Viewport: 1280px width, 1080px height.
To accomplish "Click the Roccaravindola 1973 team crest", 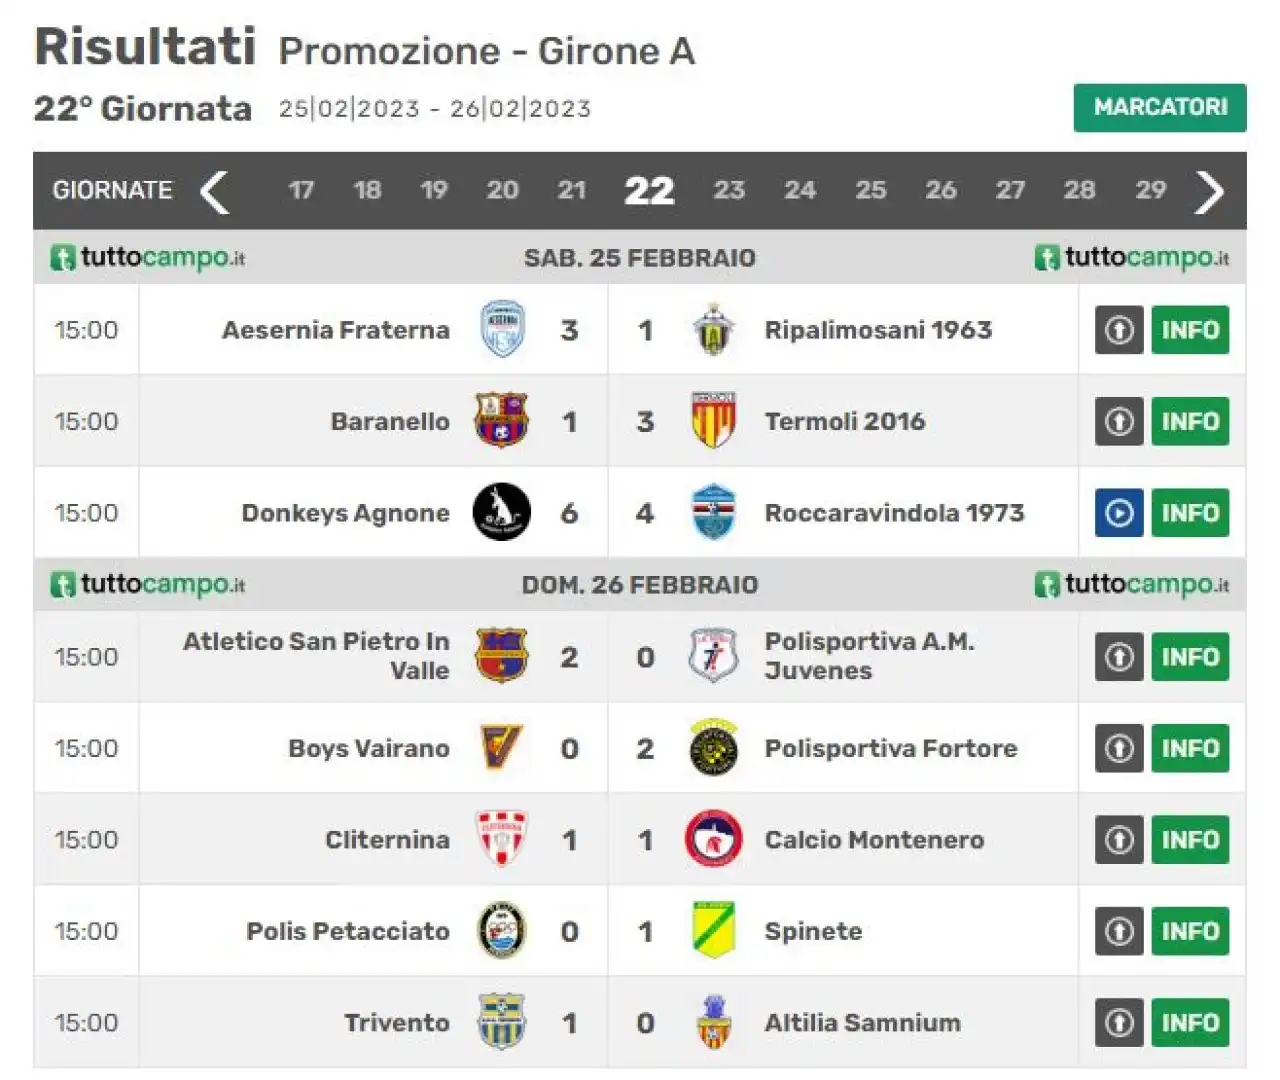I will point(713,512).
